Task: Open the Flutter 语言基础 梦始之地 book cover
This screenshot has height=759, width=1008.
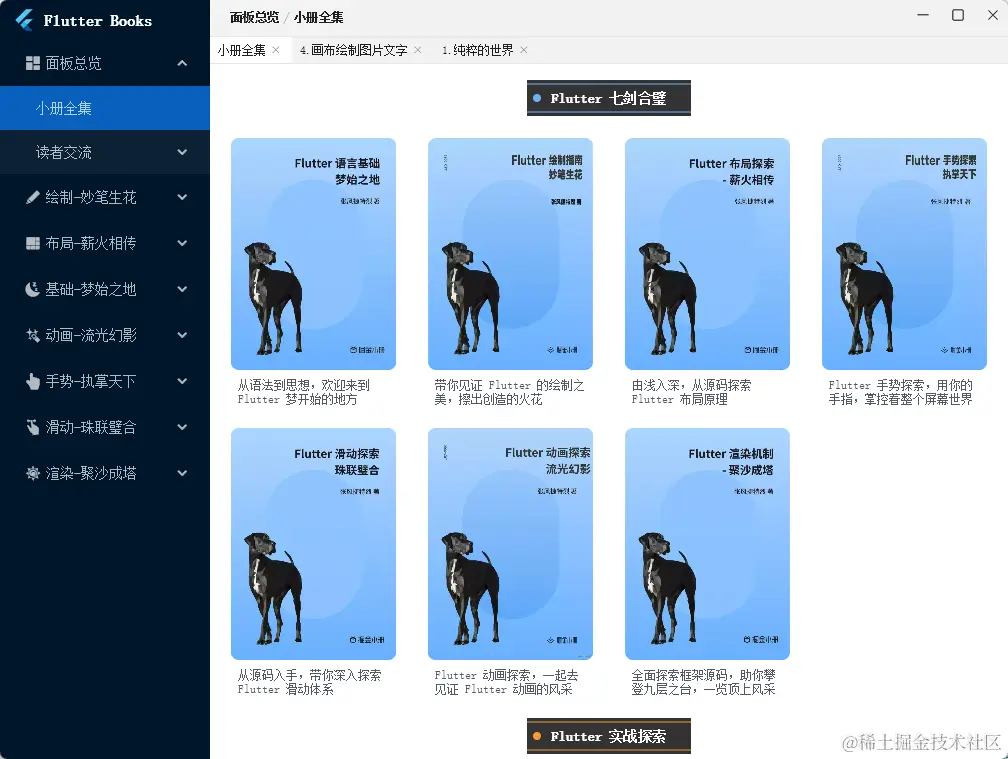Action: [x=313, y=254]
